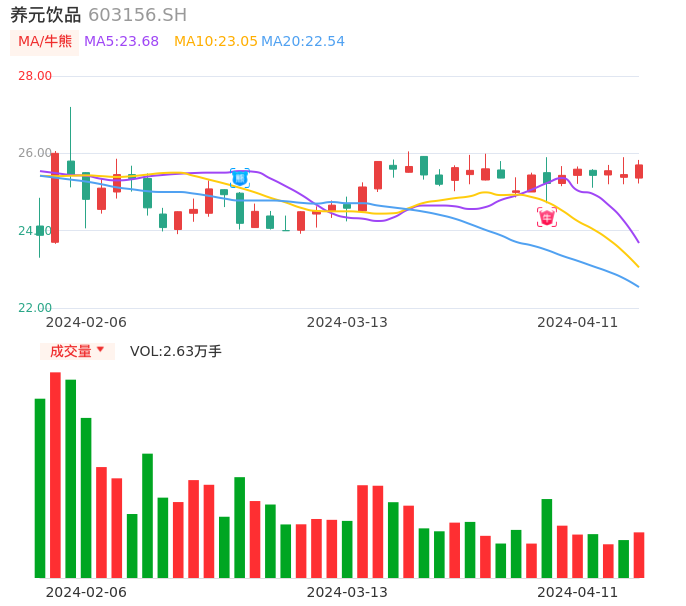This screenshot has width=686, height=606.
Task: Click 2024-02-06 date under price chart
Action: pos(86,322)
